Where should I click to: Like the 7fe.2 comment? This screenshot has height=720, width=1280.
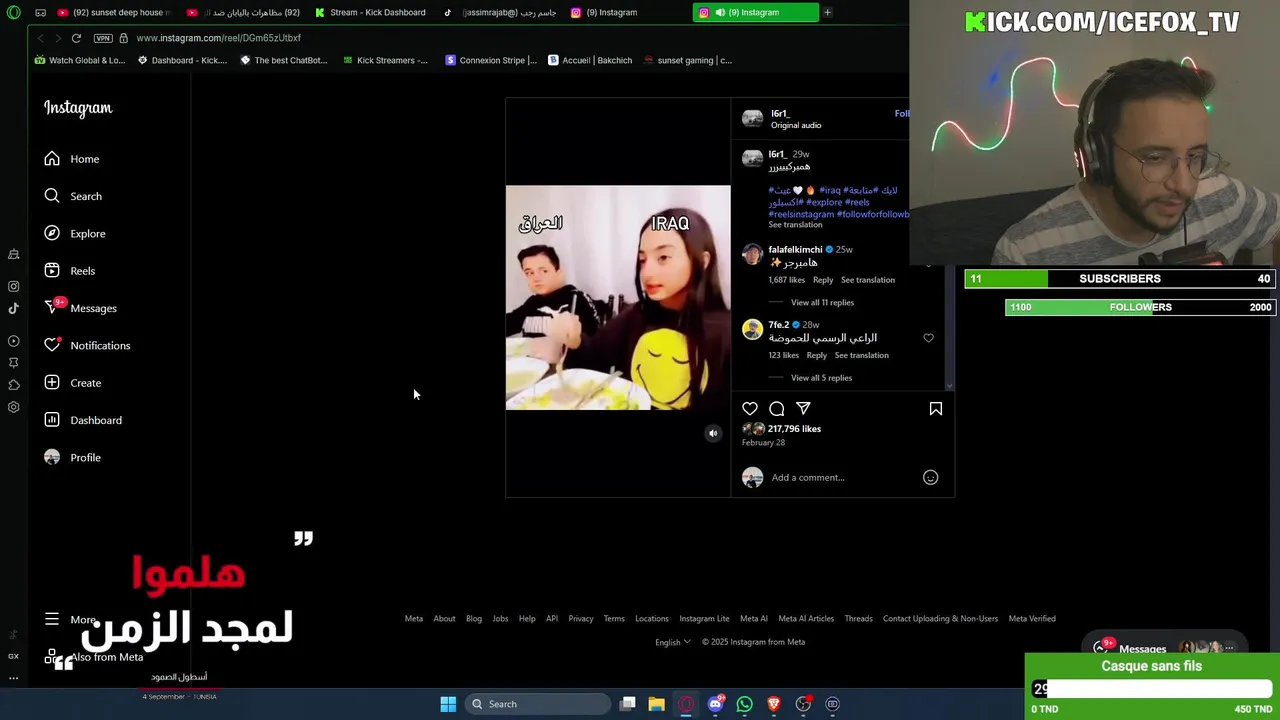[928, 338]
